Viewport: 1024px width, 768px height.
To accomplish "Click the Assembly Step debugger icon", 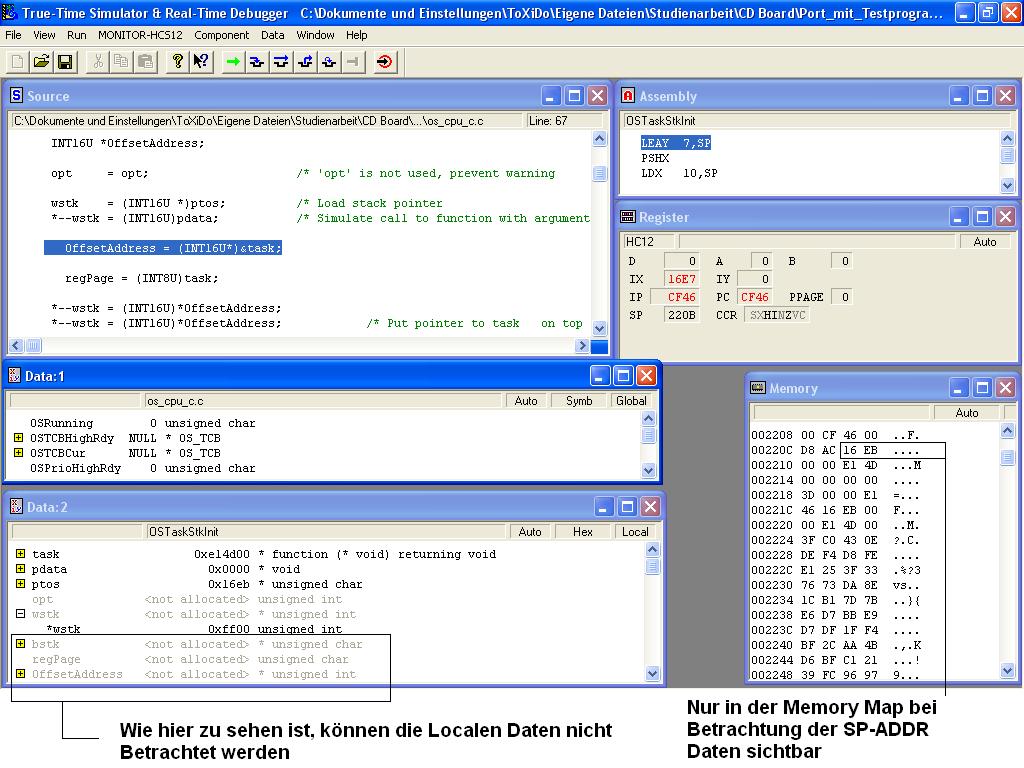I will coord(329,62).
